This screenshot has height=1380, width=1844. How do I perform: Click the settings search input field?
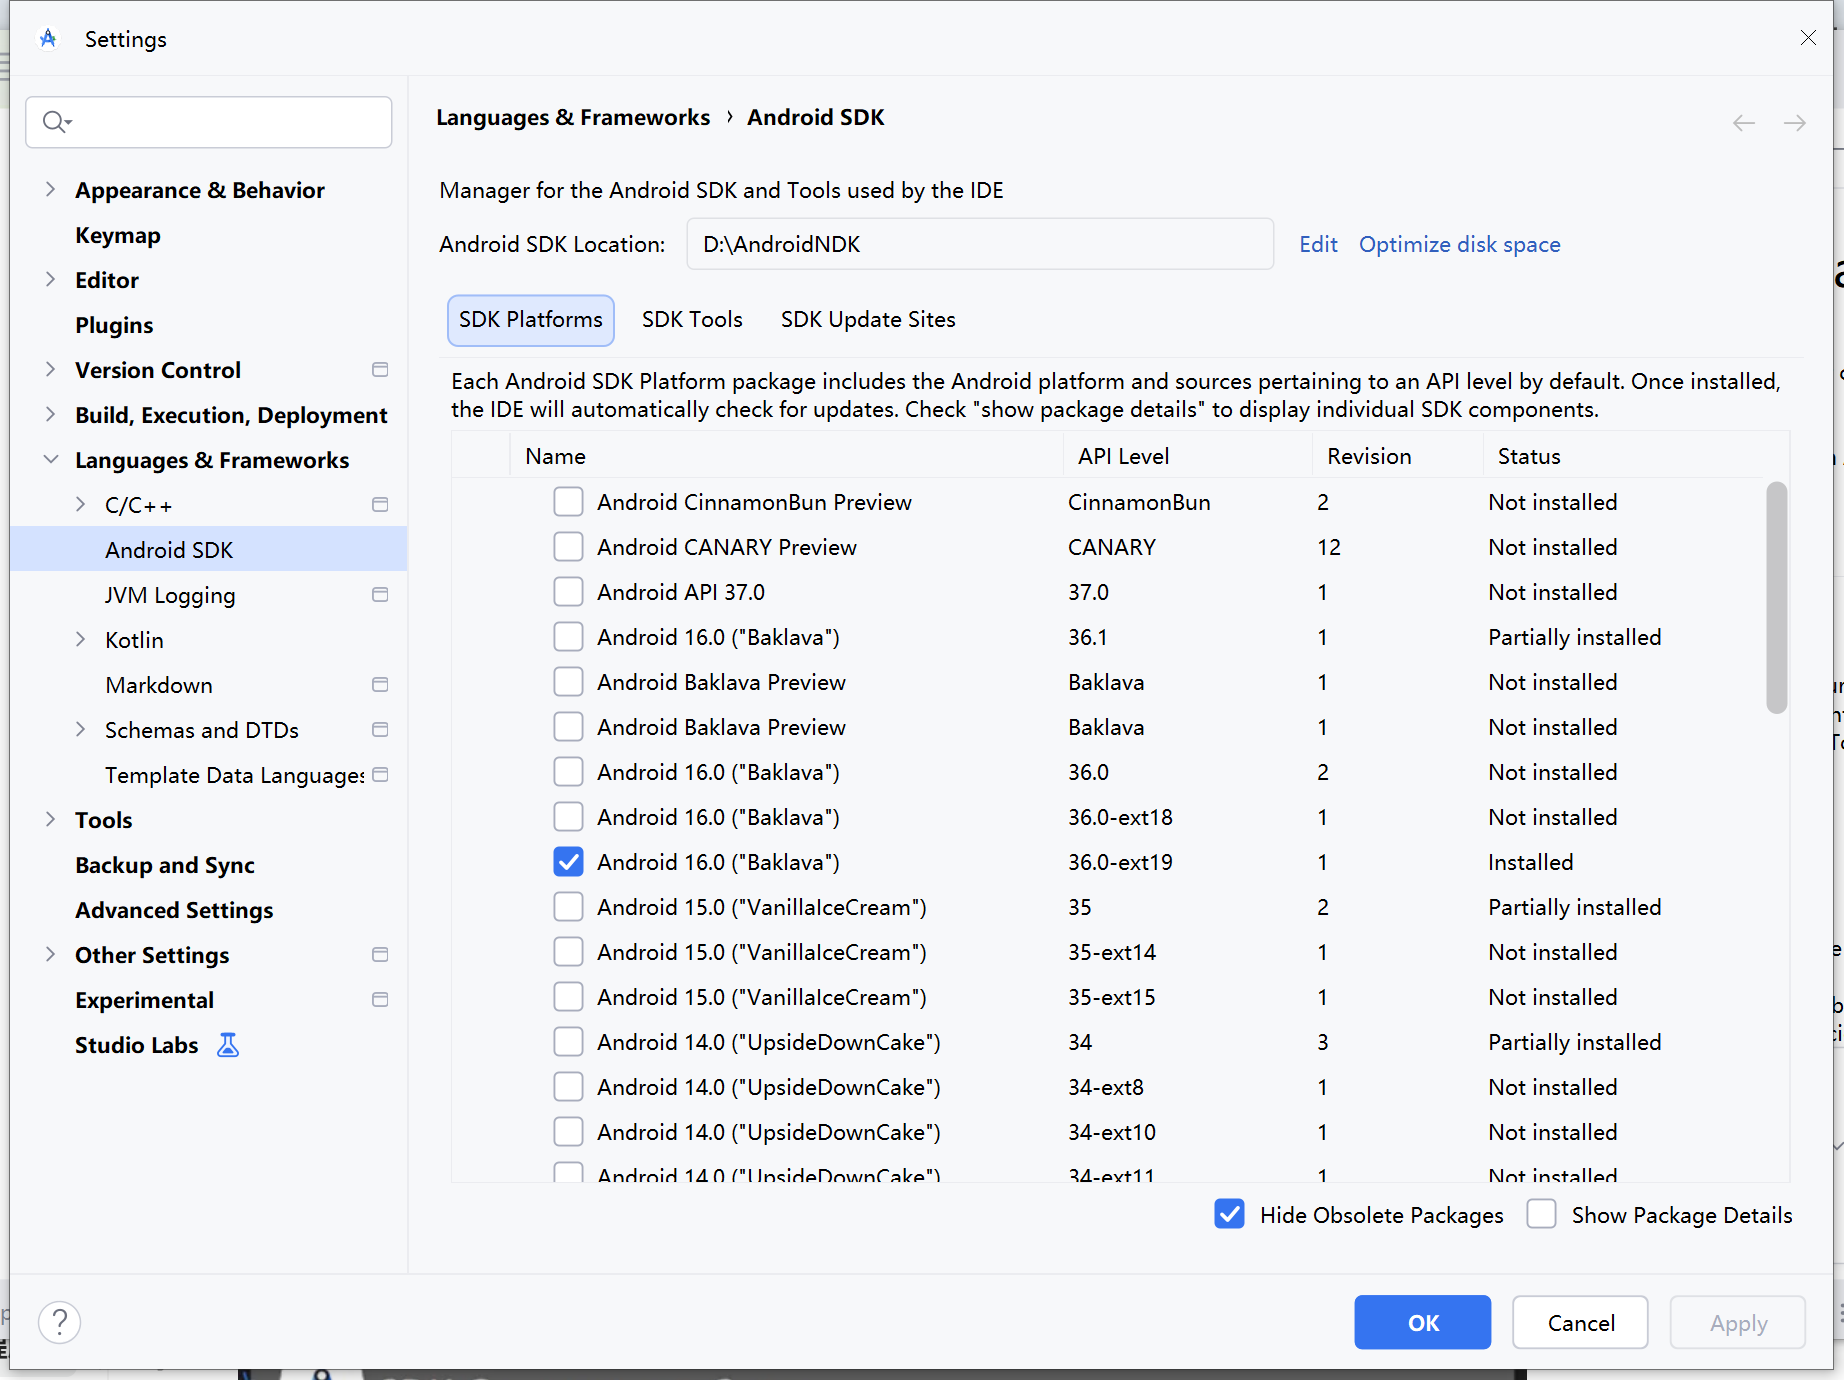click(x=209, y=122)
